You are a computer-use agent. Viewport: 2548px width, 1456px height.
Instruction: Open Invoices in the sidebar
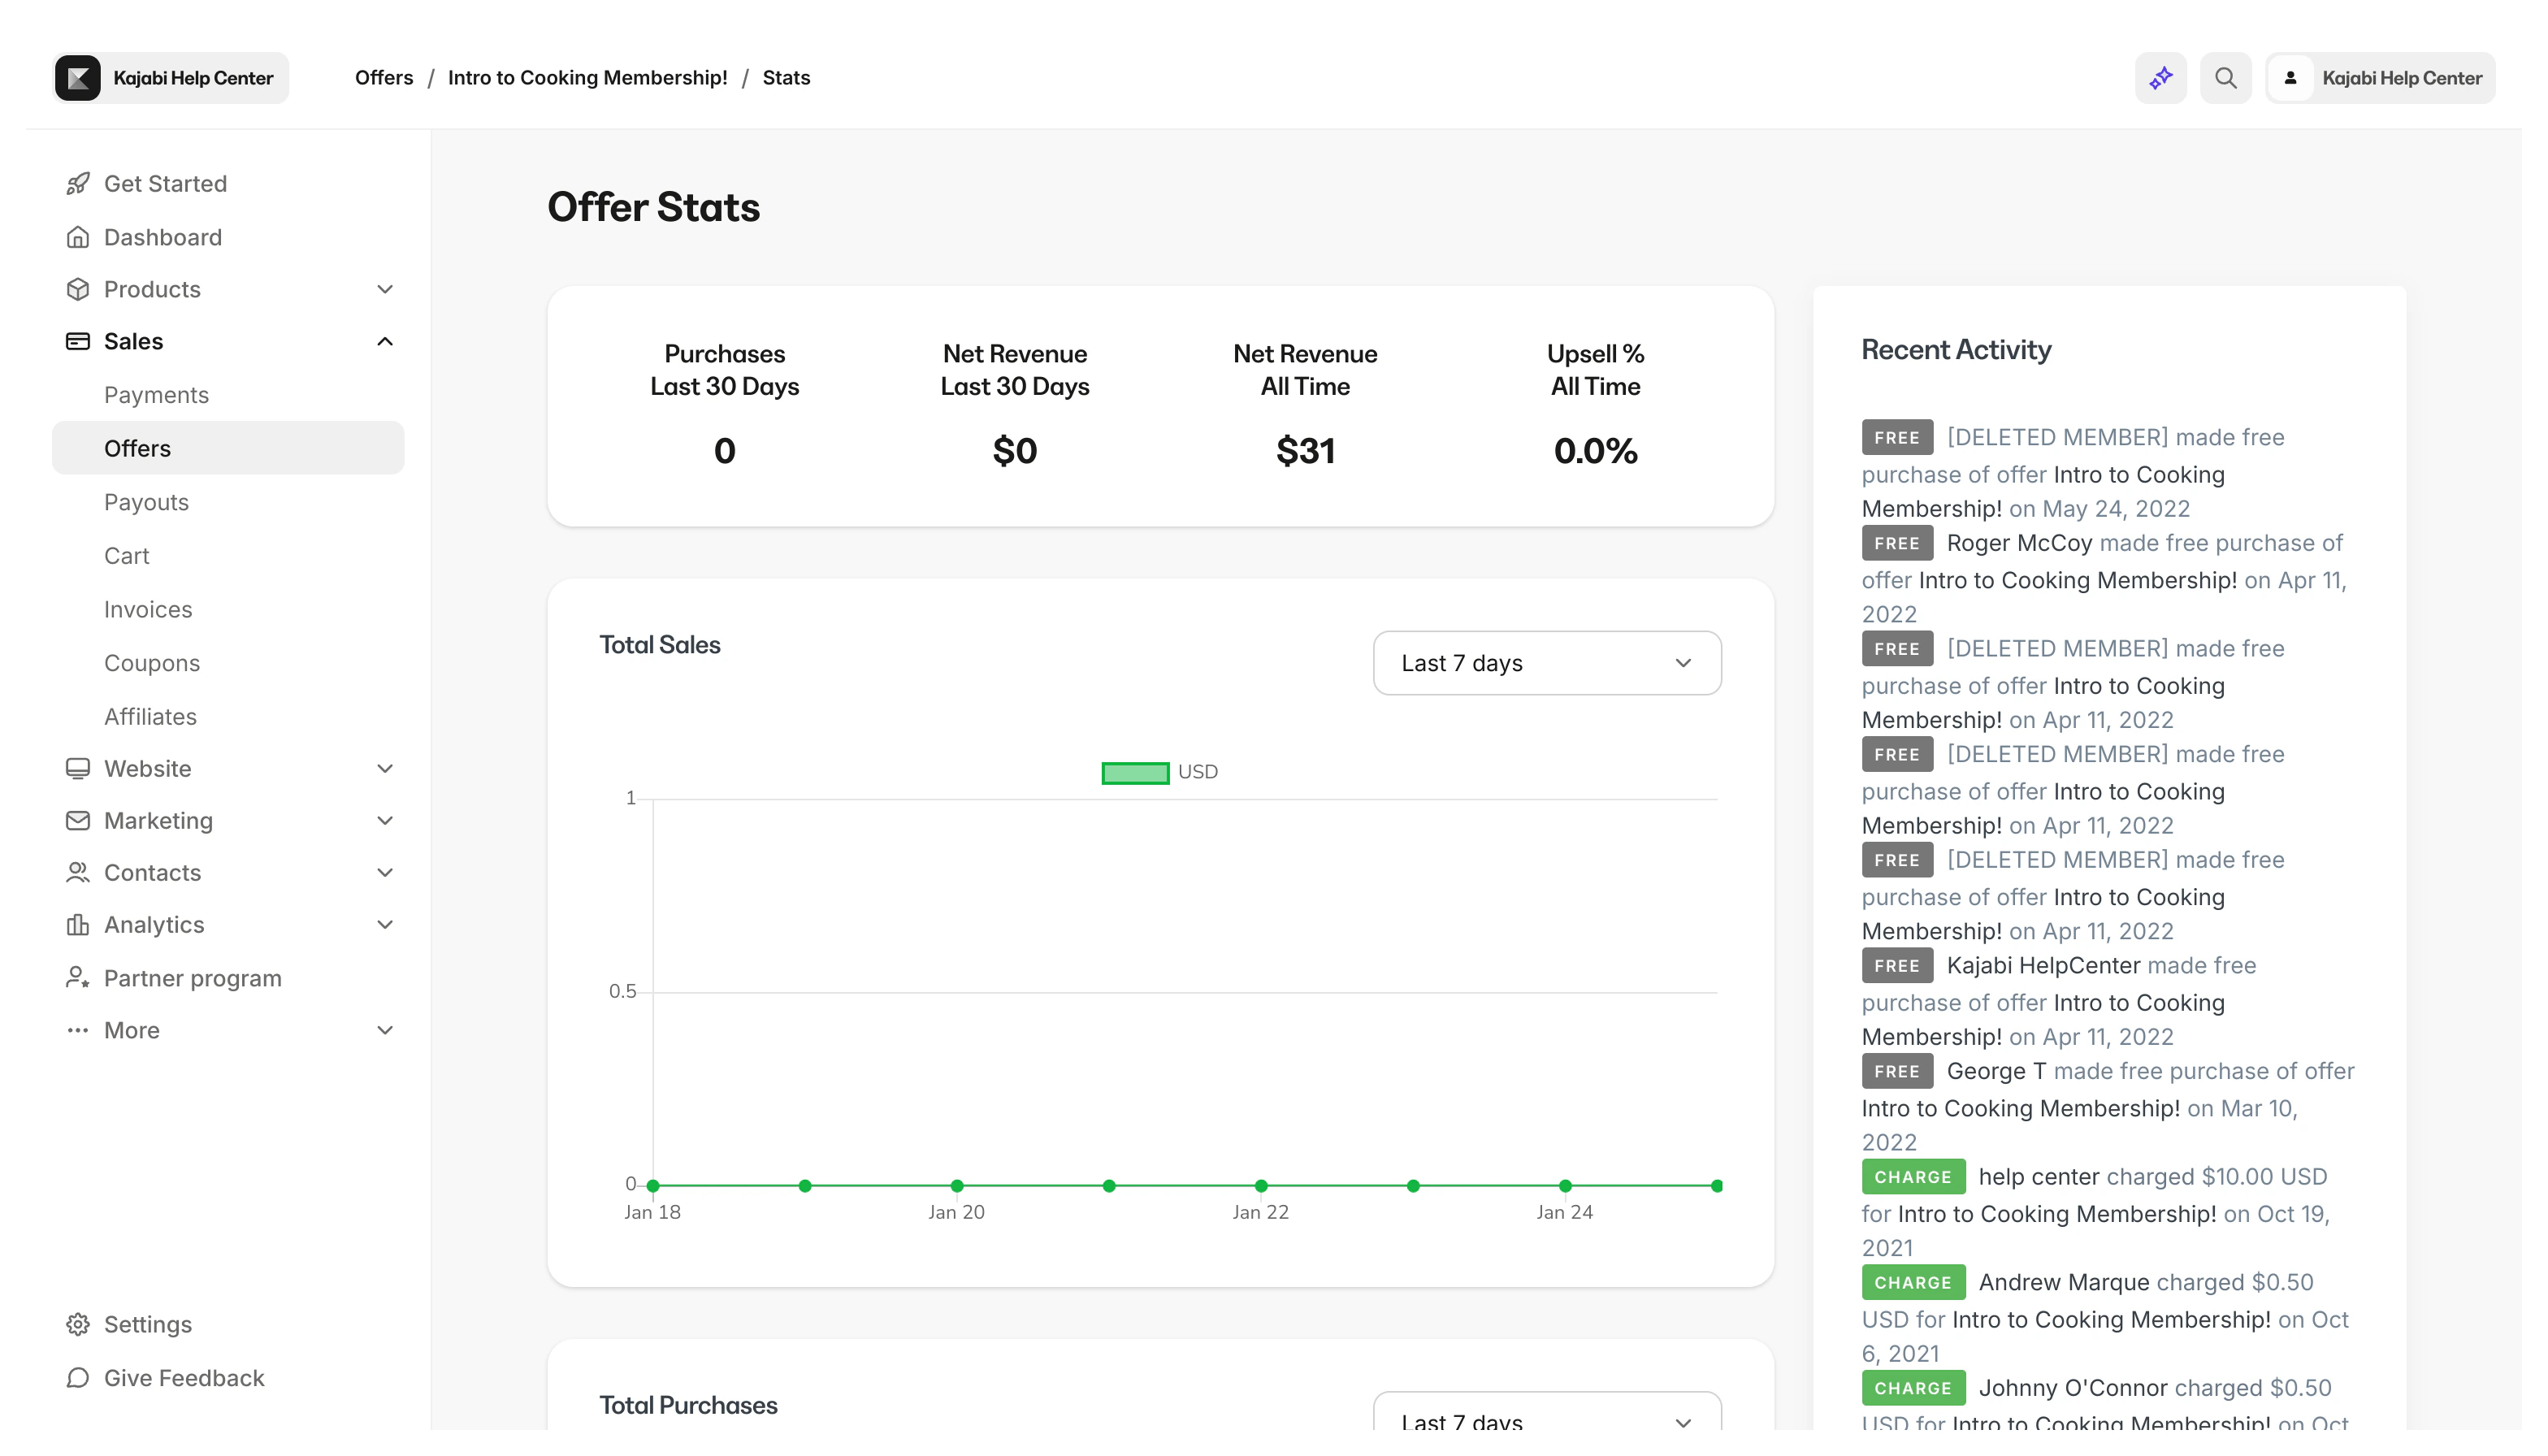pos(148,610)
